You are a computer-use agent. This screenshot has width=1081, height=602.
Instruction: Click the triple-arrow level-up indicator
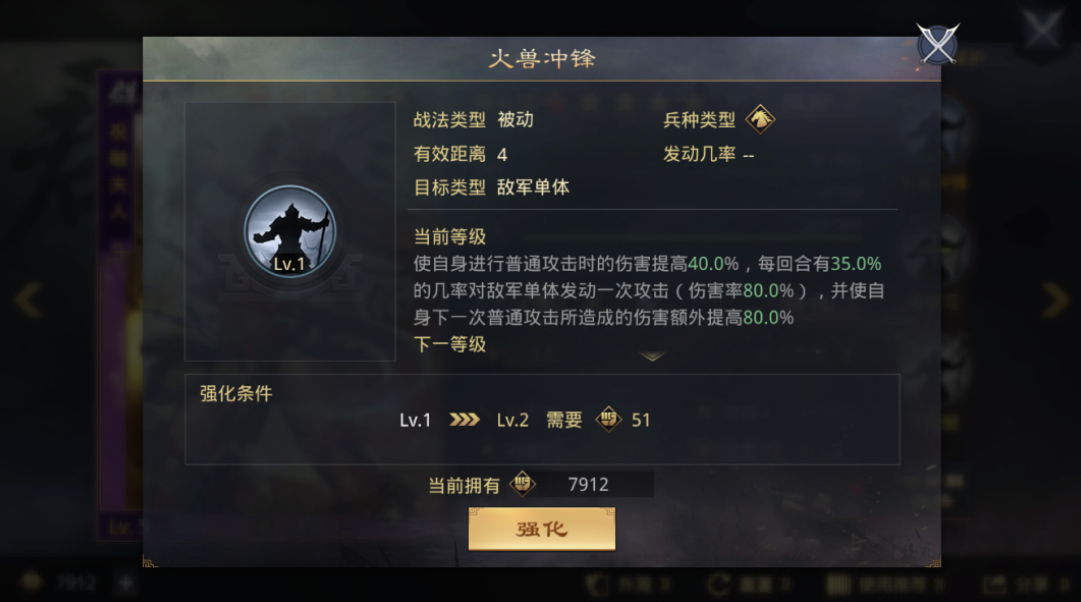click(x=464, y=419)
